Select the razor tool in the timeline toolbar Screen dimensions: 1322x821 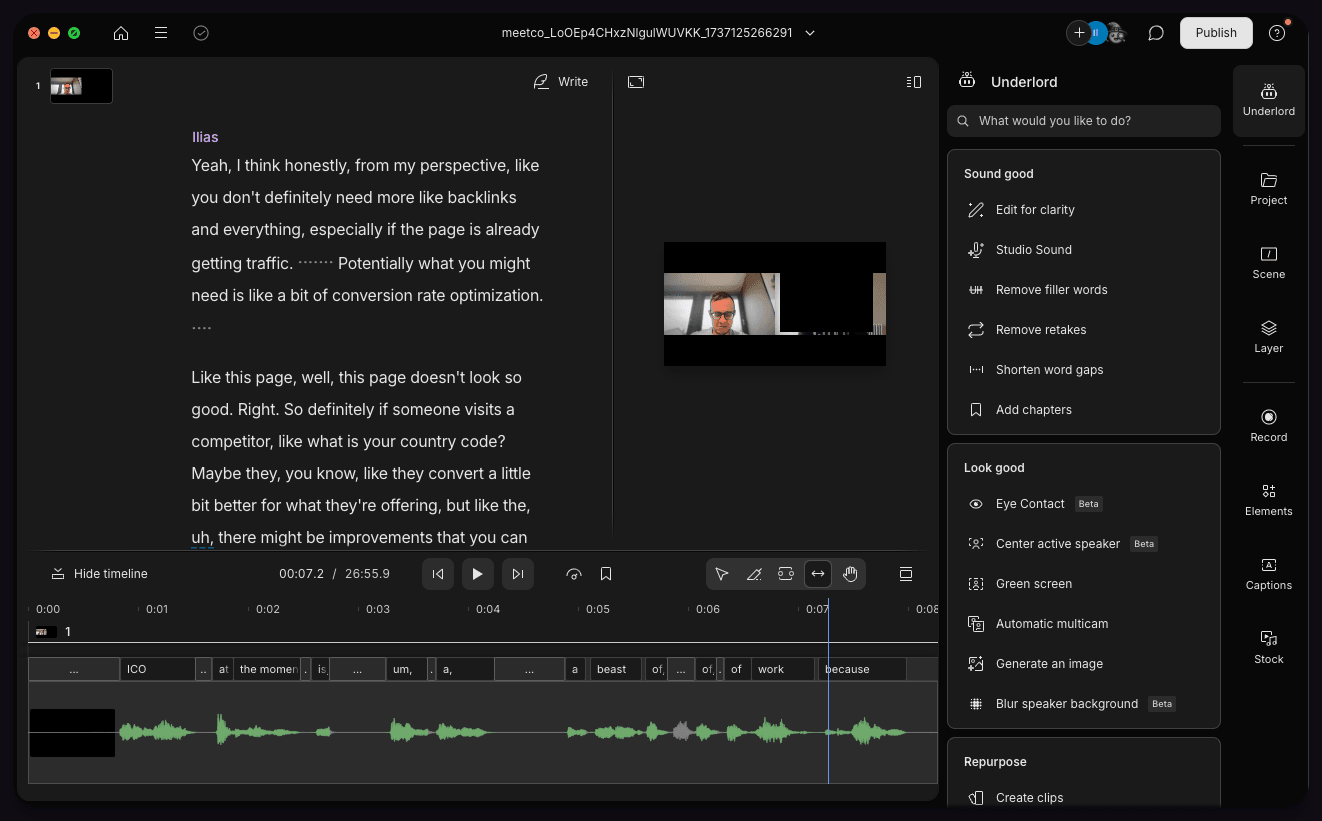(x=754, y=573)
